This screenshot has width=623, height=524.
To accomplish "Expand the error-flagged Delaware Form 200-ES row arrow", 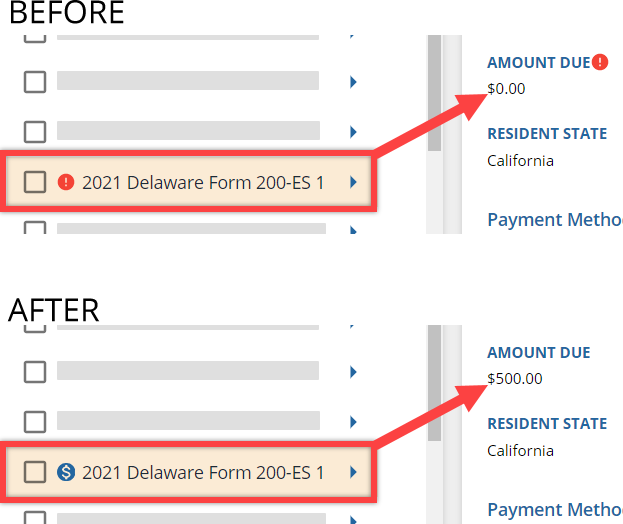I will click(x=353, y=182).
